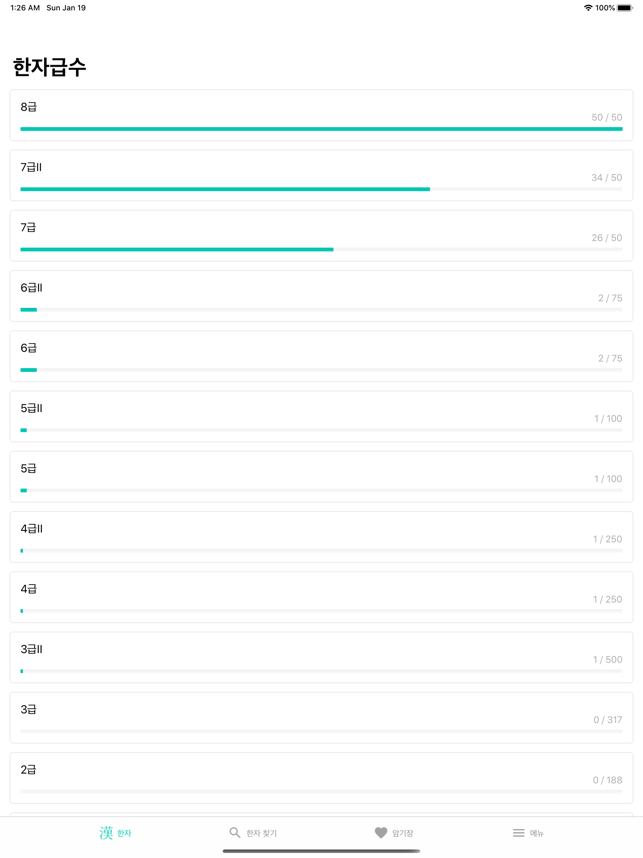The height and width of the screenshot is (858, 643).
Task: Switch to the 암기장 tab
Action: pos(394,833)
